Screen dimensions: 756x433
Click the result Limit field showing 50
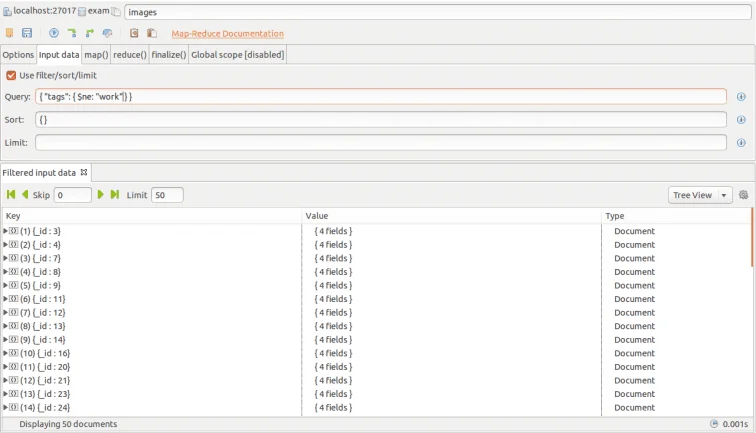[x=167, y=195]
